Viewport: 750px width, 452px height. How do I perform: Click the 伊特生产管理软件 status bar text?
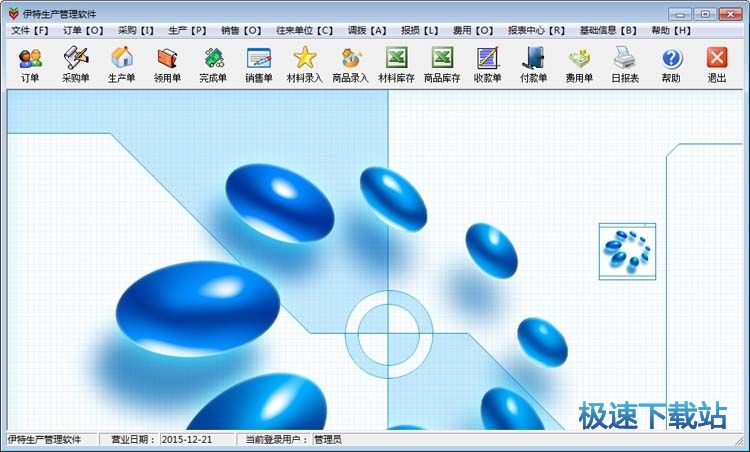pyautogui.click(x=44, y=440)
